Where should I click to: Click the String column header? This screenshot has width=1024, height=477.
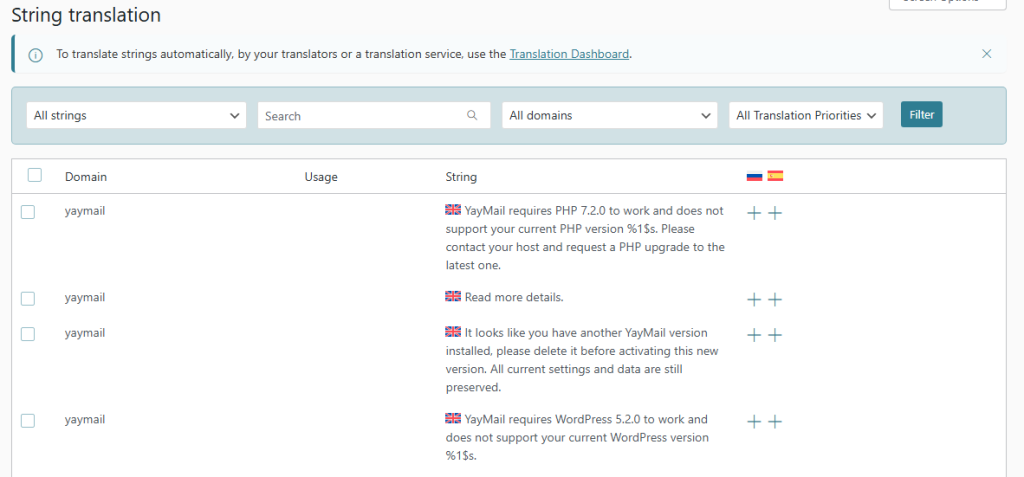click(x=461, y=176)
